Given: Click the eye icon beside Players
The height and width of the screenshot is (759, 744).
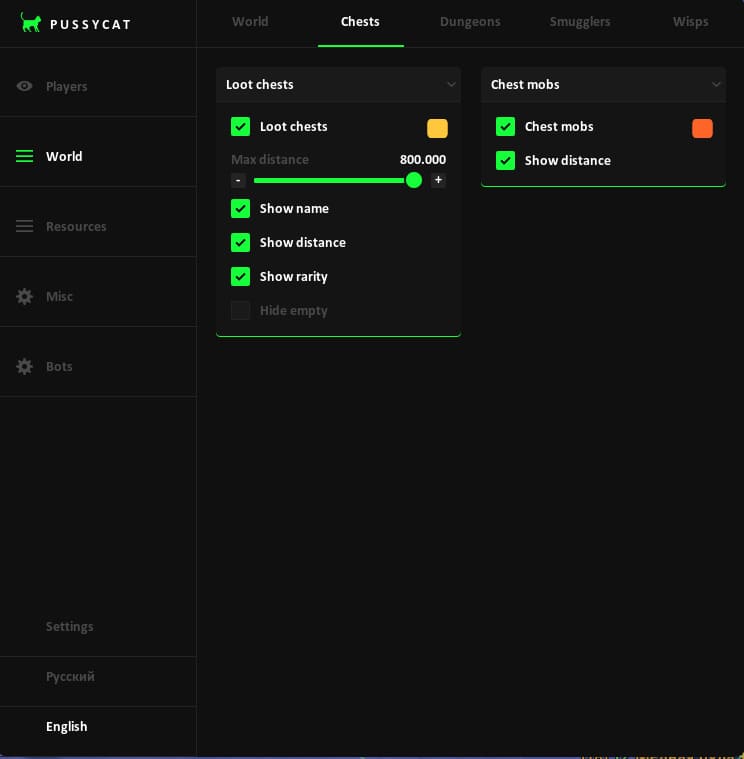Looking at the screenshot, I should pyautogui.click(x=24, y=86).
